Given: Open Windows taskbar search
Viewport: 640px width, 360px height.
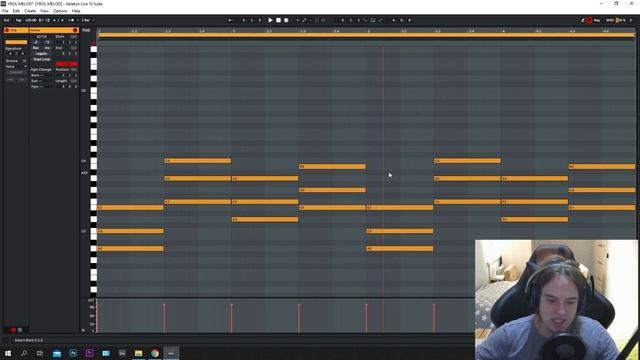Looking at the screenshot, I should (x=24, y=353).
